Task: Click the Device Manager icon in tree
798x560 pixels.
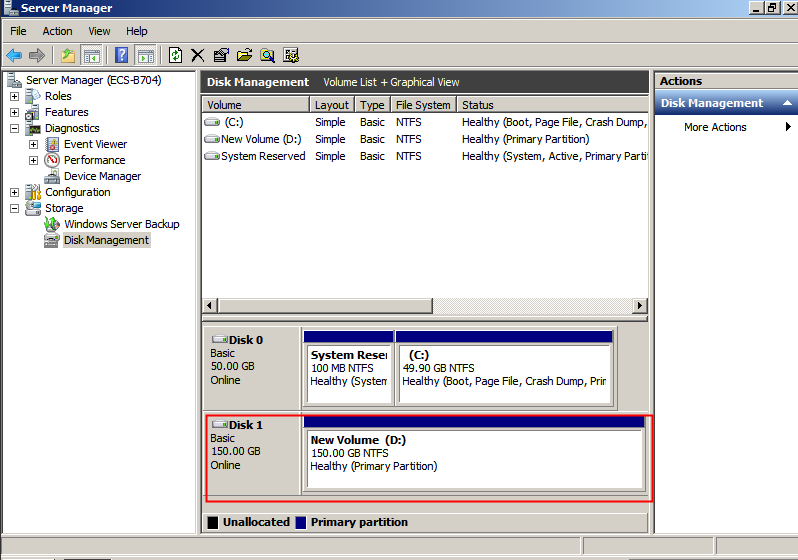Action: pyautogui.click(x=52, y=176)
